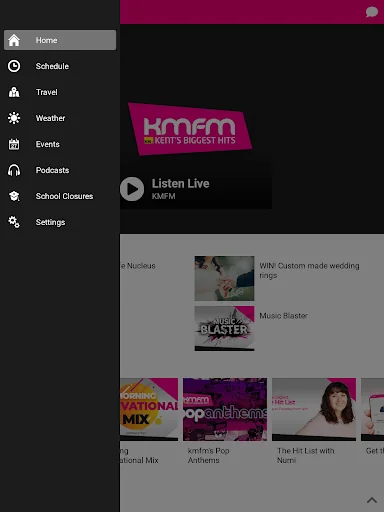
Task: Click the Home house icon
Action: point(14,40)
